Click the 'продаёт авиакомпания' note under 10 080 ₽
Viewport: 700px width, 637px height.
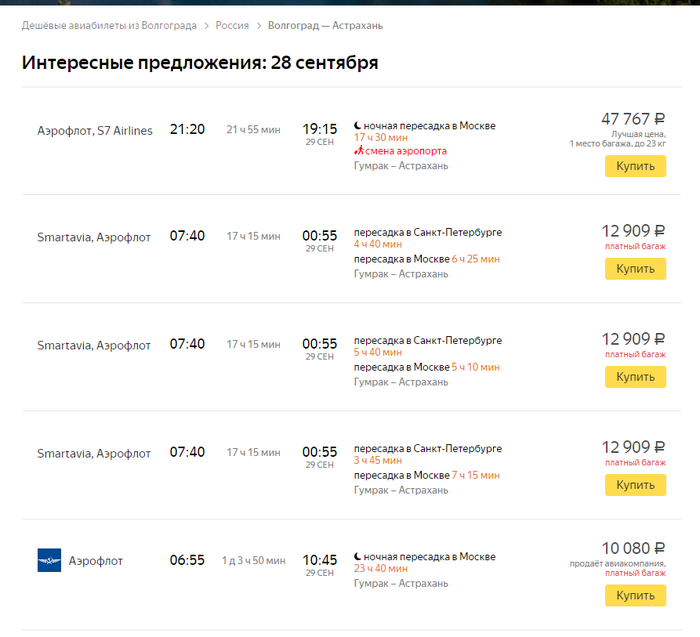click(617, 563)
